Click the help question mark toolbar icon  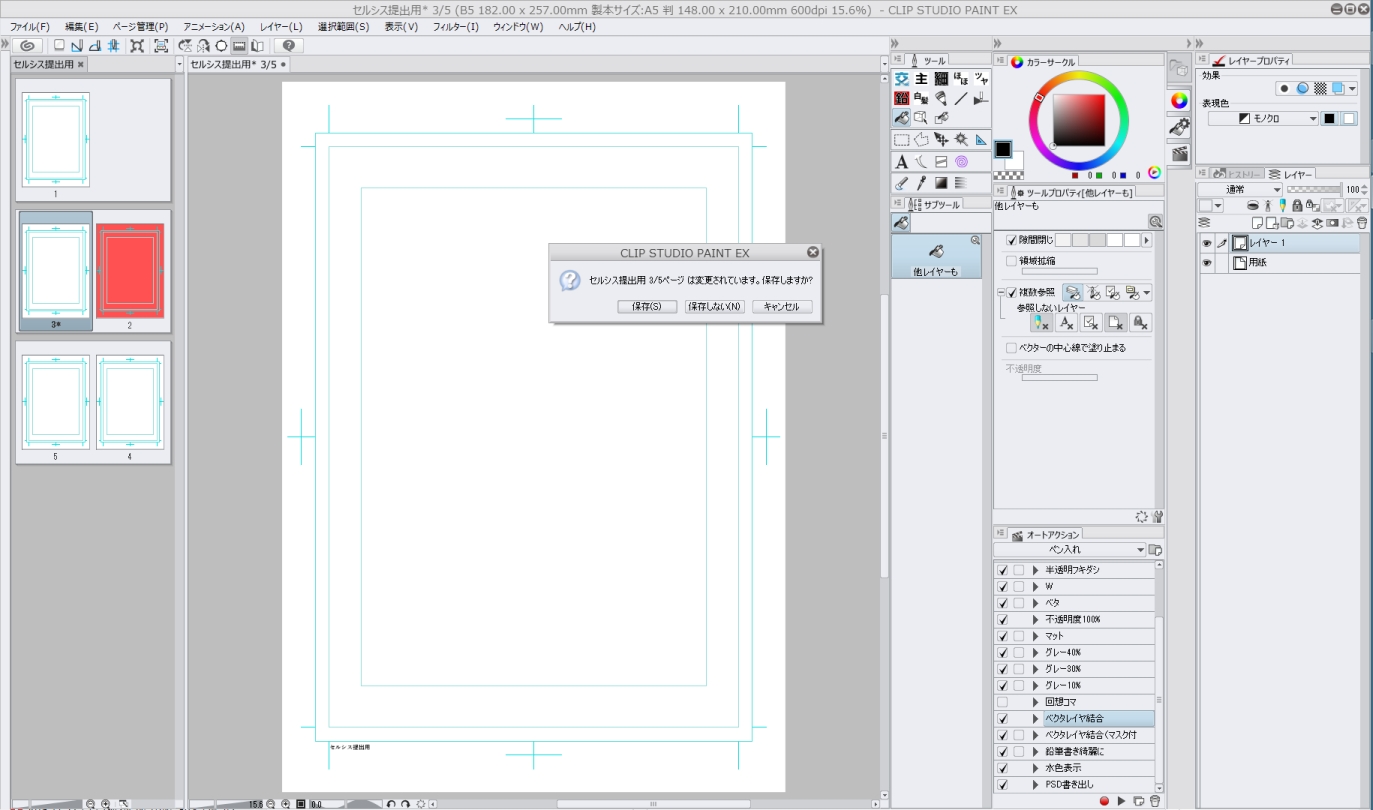pyautogui.click(x=288, y=46)
